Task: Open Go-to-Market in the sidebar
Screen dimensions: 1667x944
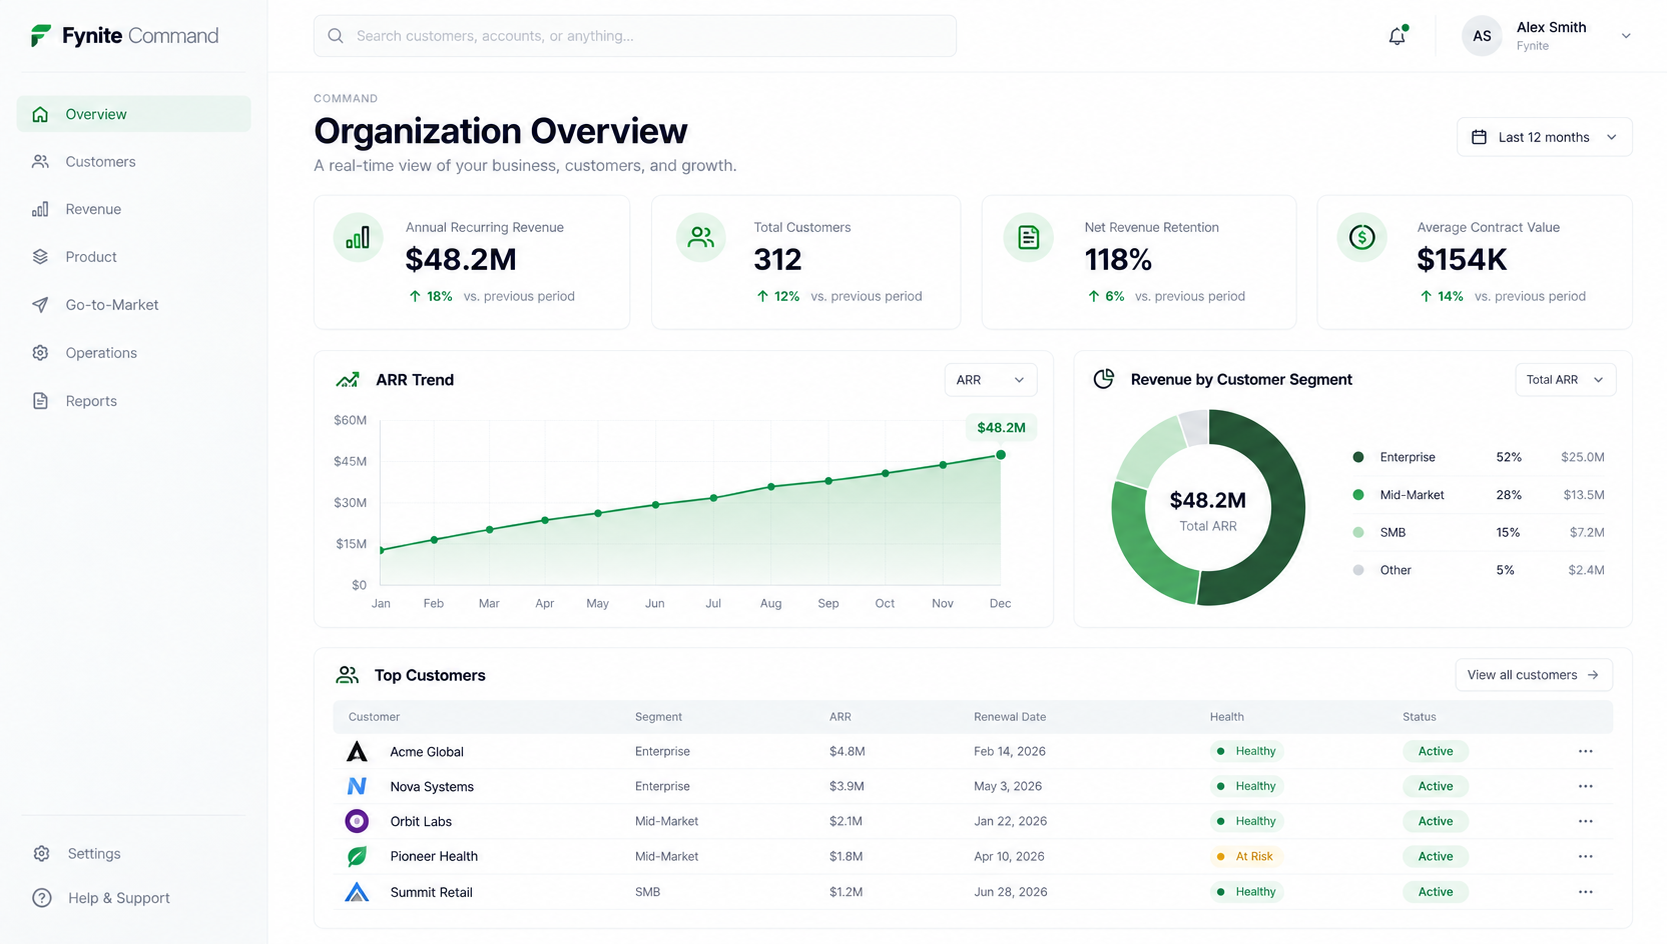Action: tap(134, 305)
